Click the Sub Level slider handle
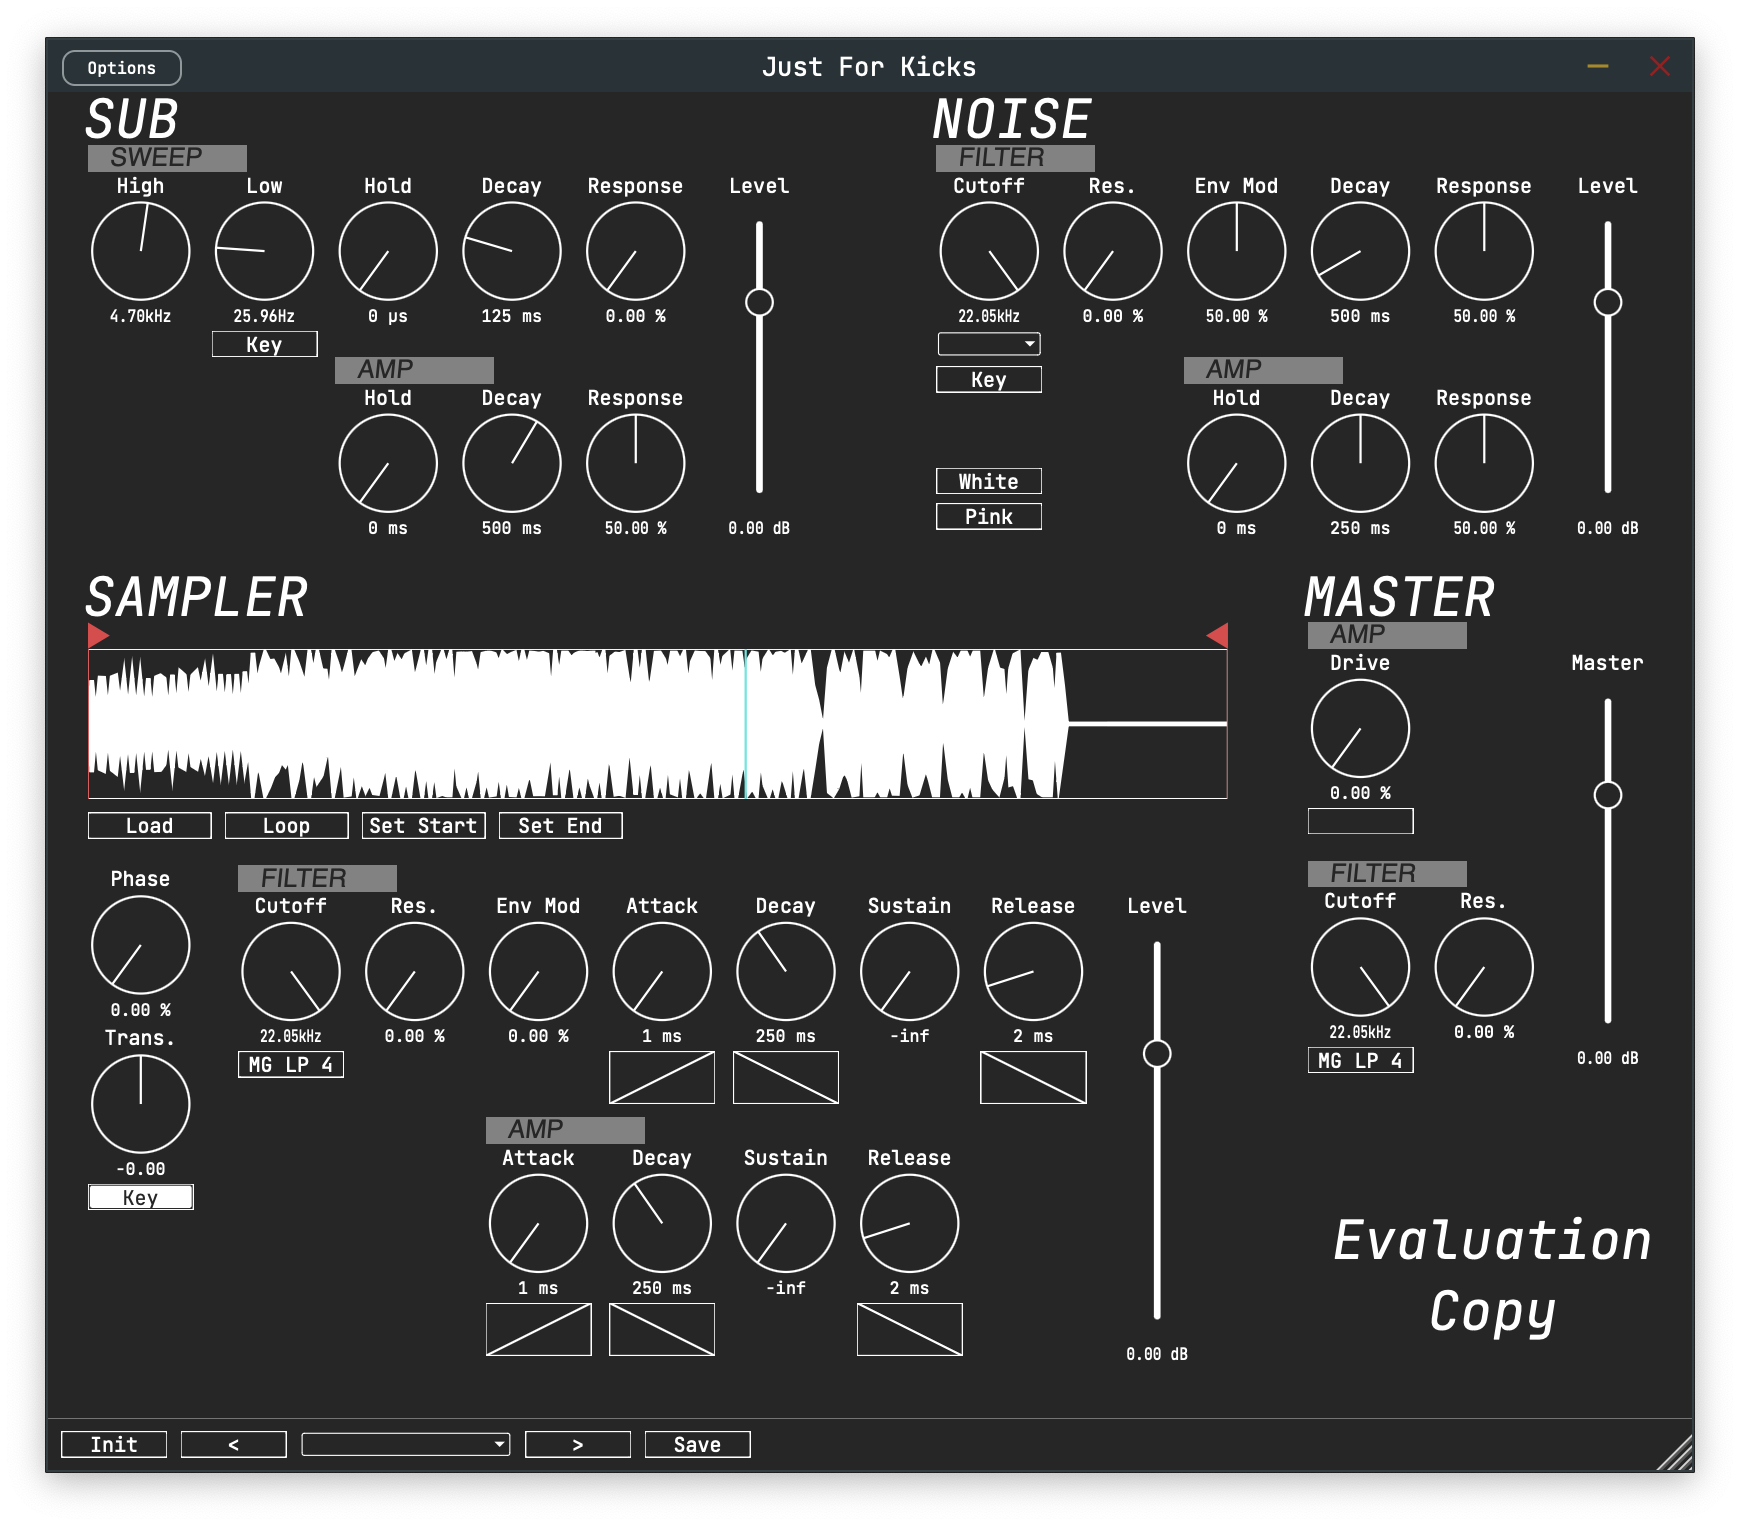This screenshot has height=1526, width=1740. (x=759, y=302)
